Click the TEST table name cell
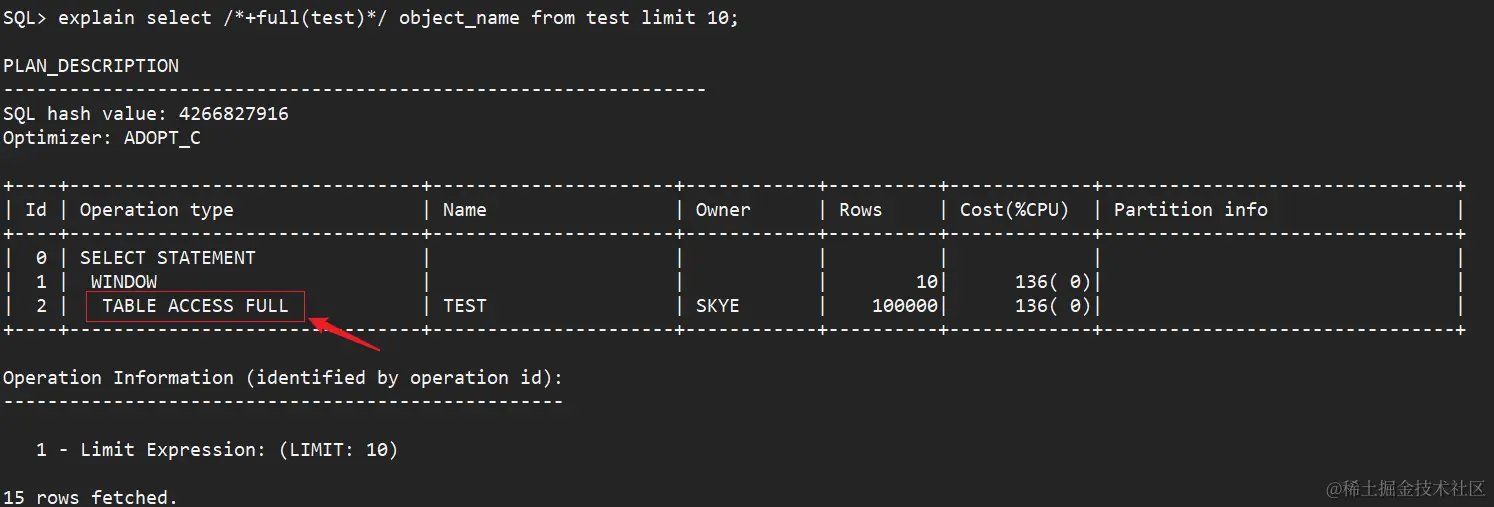The height and width of the screenshot is (507, 1494). (x=464, y=306)
